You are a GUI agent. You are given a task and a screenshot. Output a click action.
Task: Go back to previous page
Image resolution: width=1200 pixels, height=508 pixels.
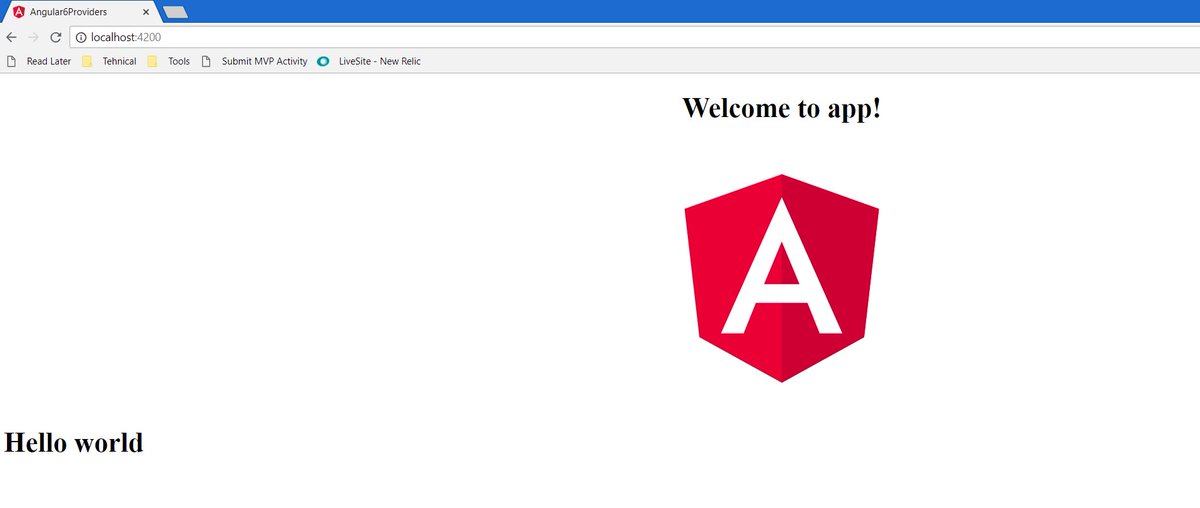click(x=11, y=37)
